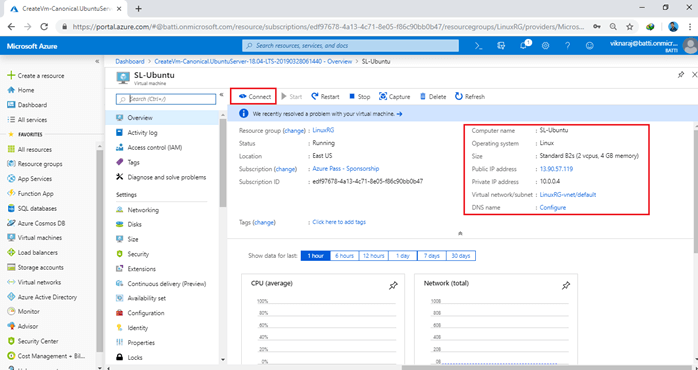Open a new browser tab

tap(138, 8)
